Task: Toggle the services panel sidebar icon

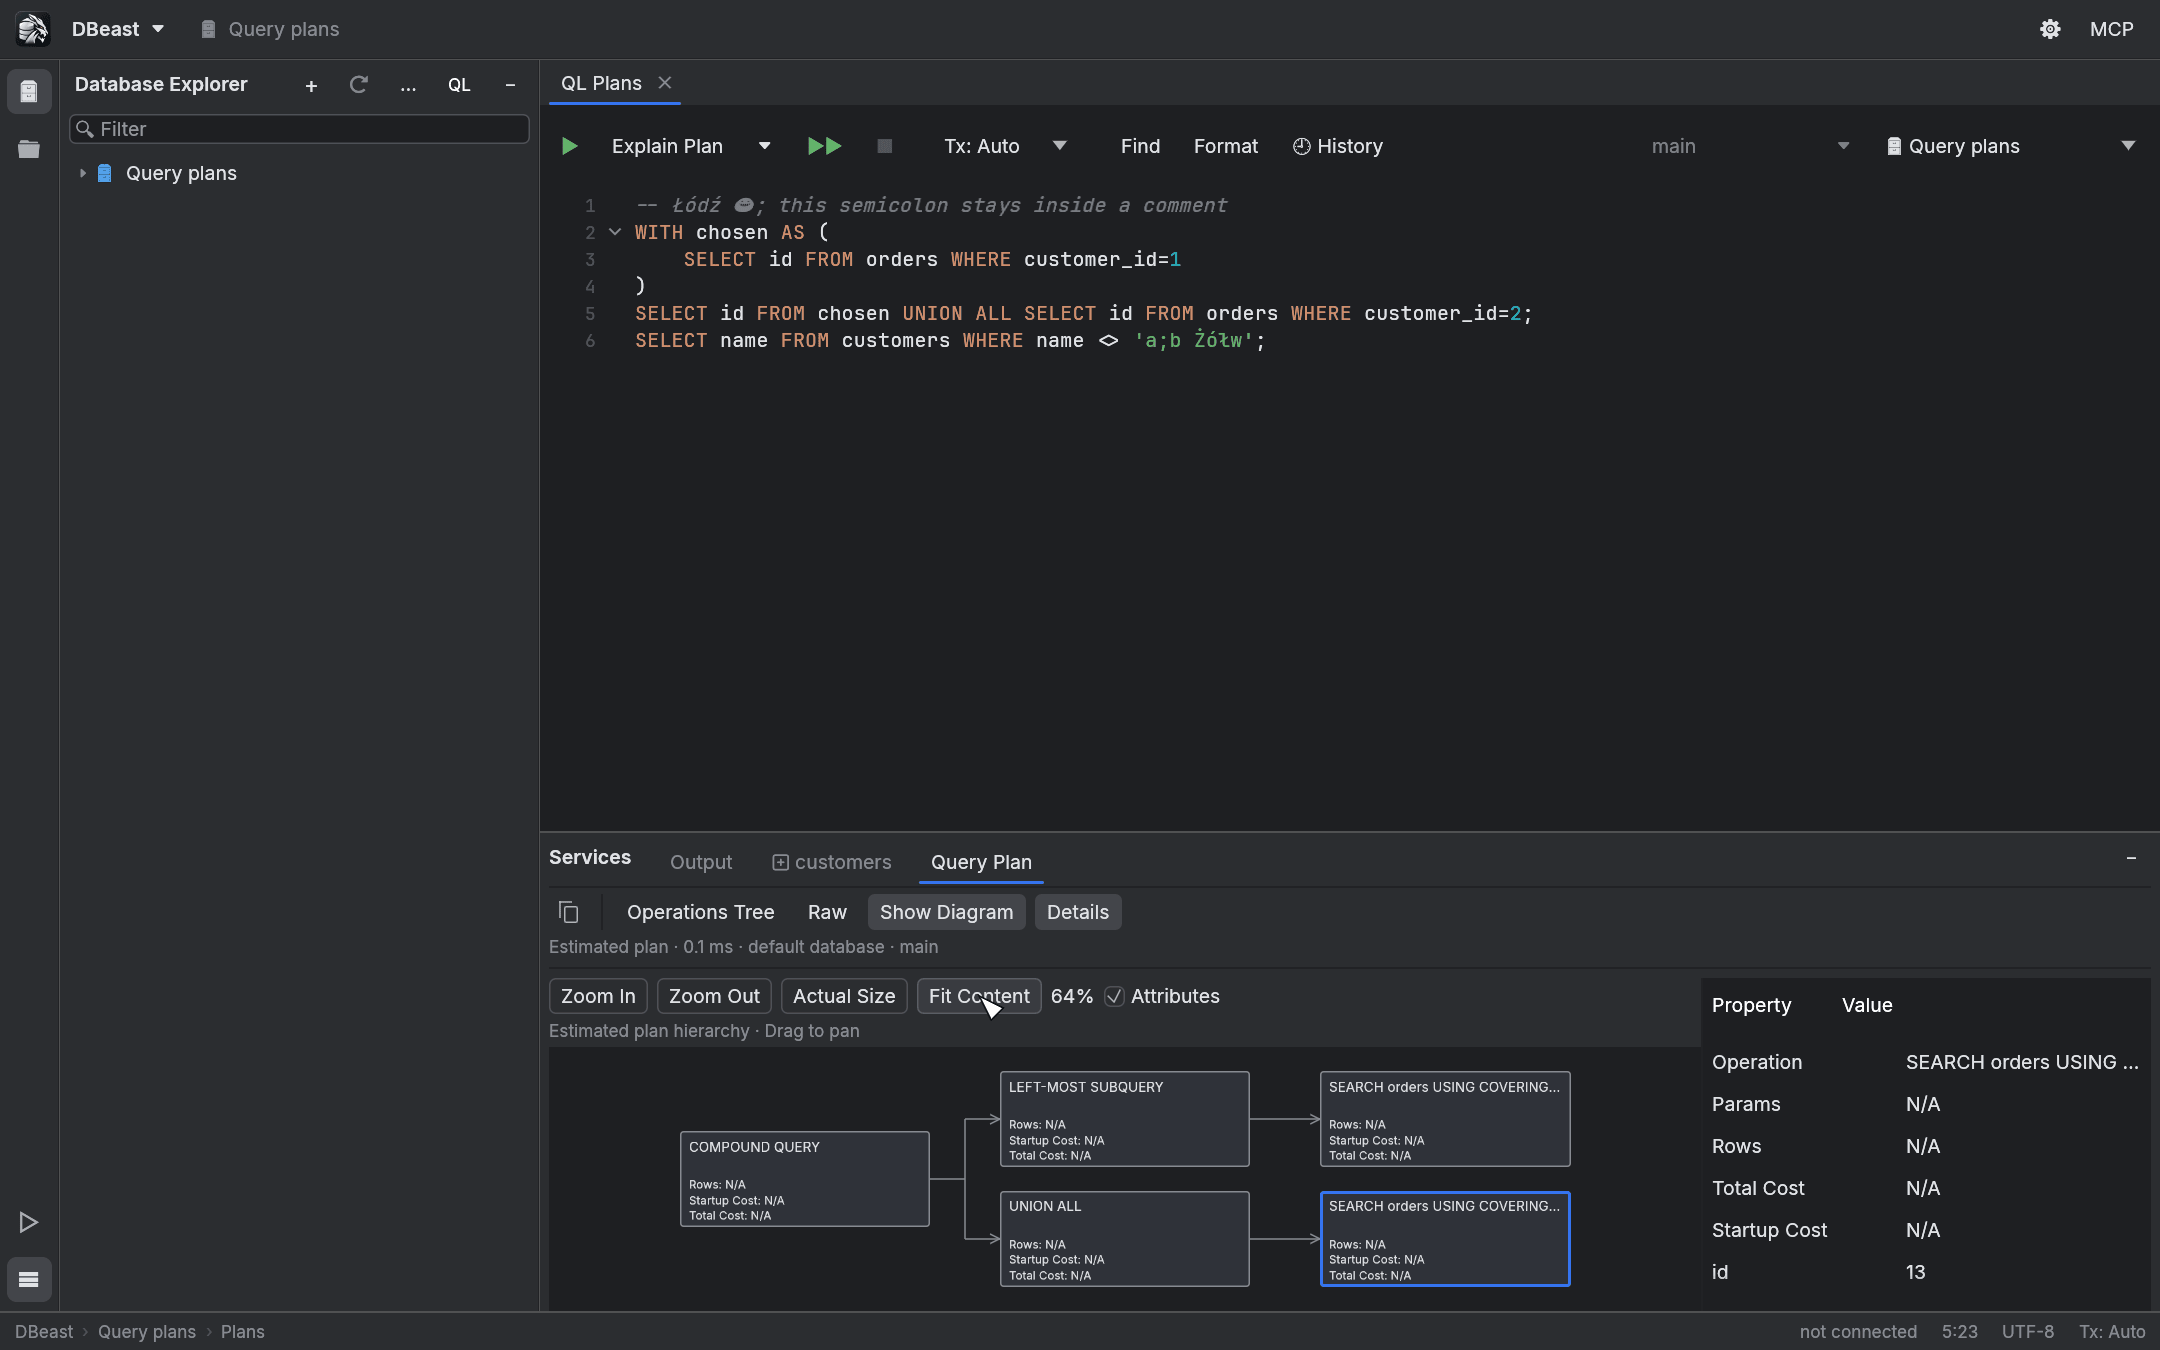Action: [29, 1279]
